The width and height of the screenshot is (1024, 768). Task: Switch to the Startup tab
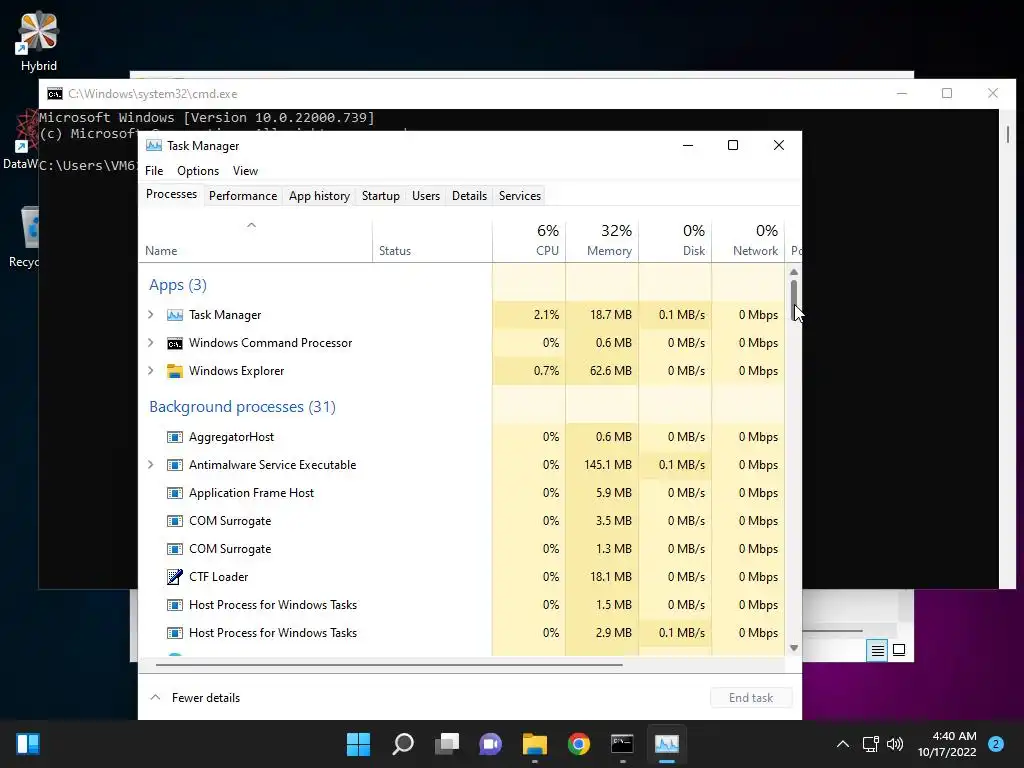381,196
